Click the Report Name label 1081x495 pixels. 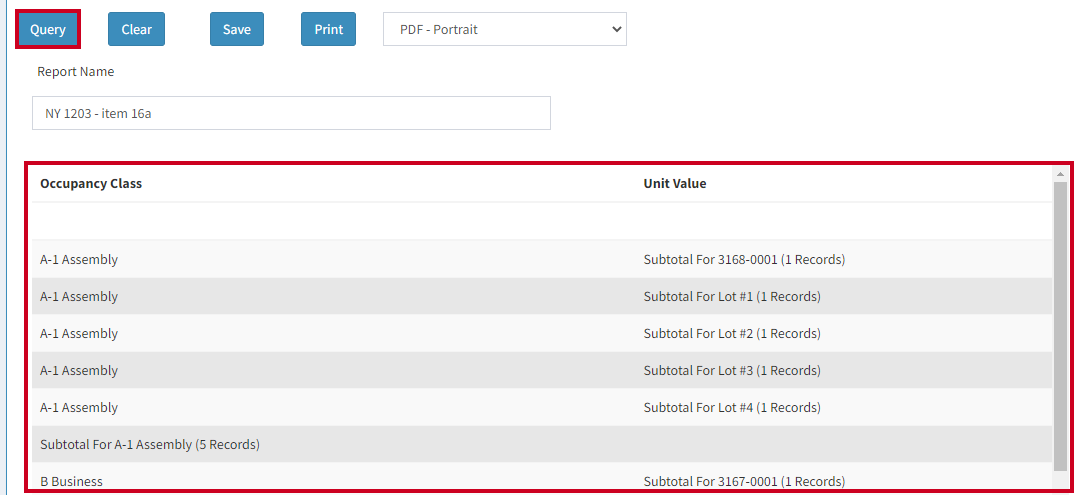click(76, 72)
